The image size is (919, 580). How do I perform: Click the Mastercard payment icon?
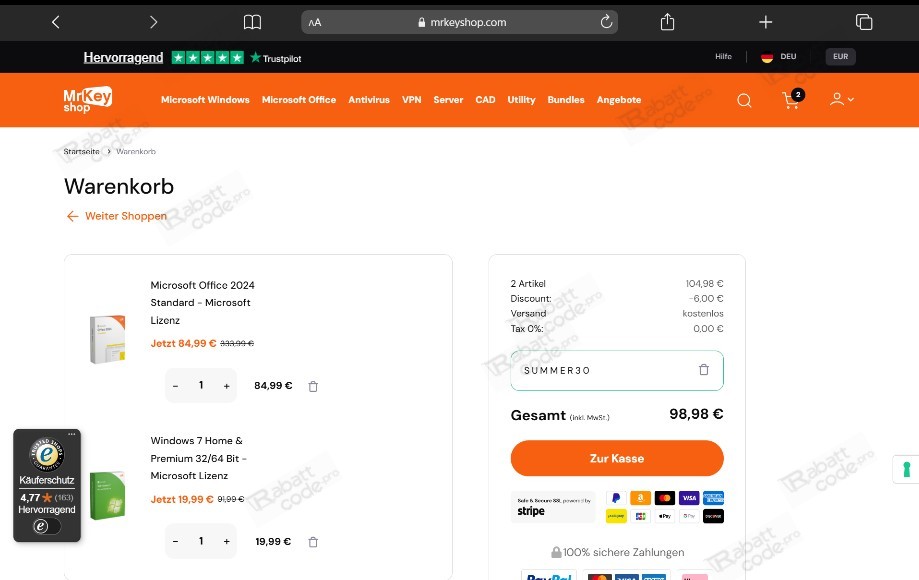coord(665,498)
